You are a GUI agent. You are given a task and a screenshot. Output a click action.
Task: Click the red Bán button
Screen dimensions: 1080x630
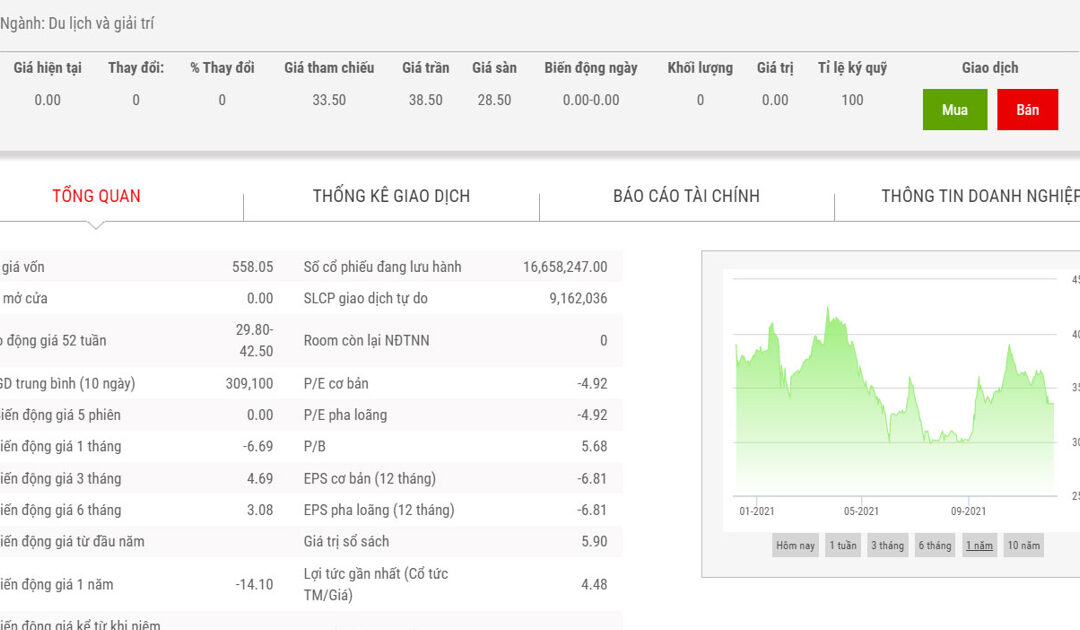point(1027,109)
